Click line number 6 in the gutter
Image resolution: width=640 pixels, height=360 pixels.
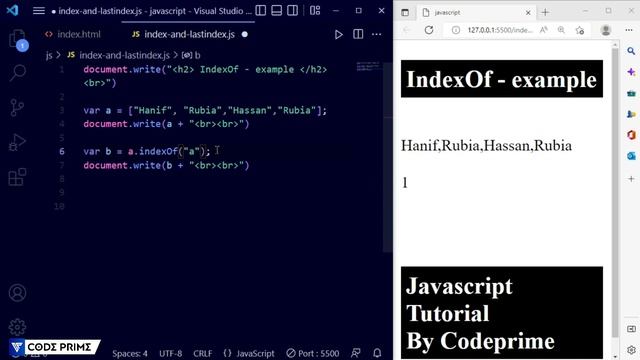[62, 151]
